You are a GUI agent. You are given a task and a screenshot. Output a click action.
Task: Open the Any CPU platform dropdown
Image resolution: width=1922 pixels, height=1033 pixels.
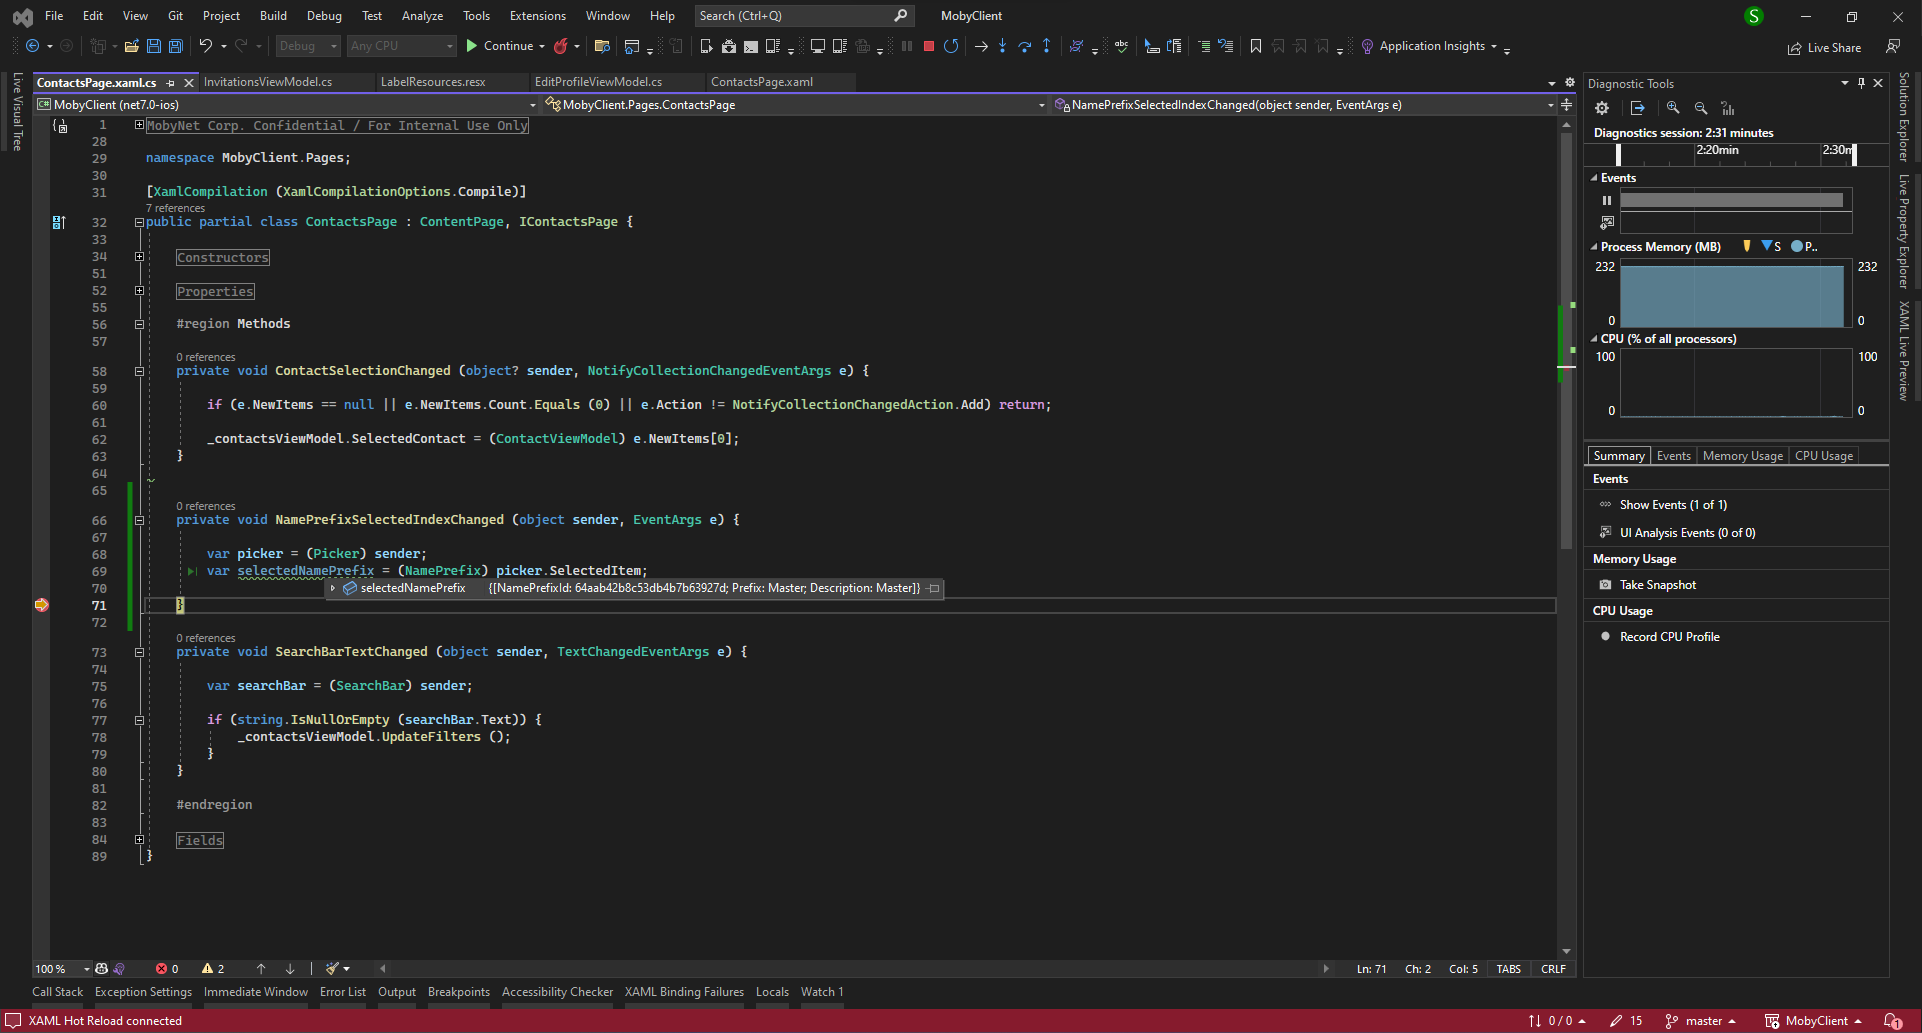click(400, 46)
